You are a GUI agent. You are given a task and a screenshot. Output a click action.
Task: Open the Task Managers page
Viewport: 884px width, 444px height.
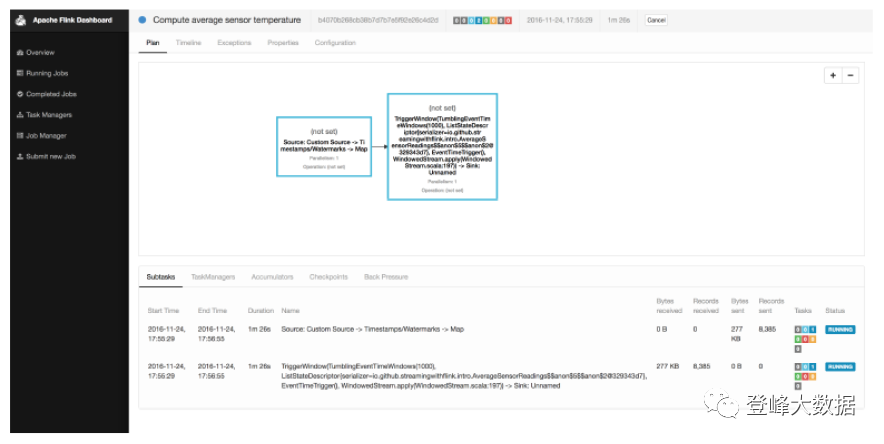pyautogui.click(x=45, y=115)
